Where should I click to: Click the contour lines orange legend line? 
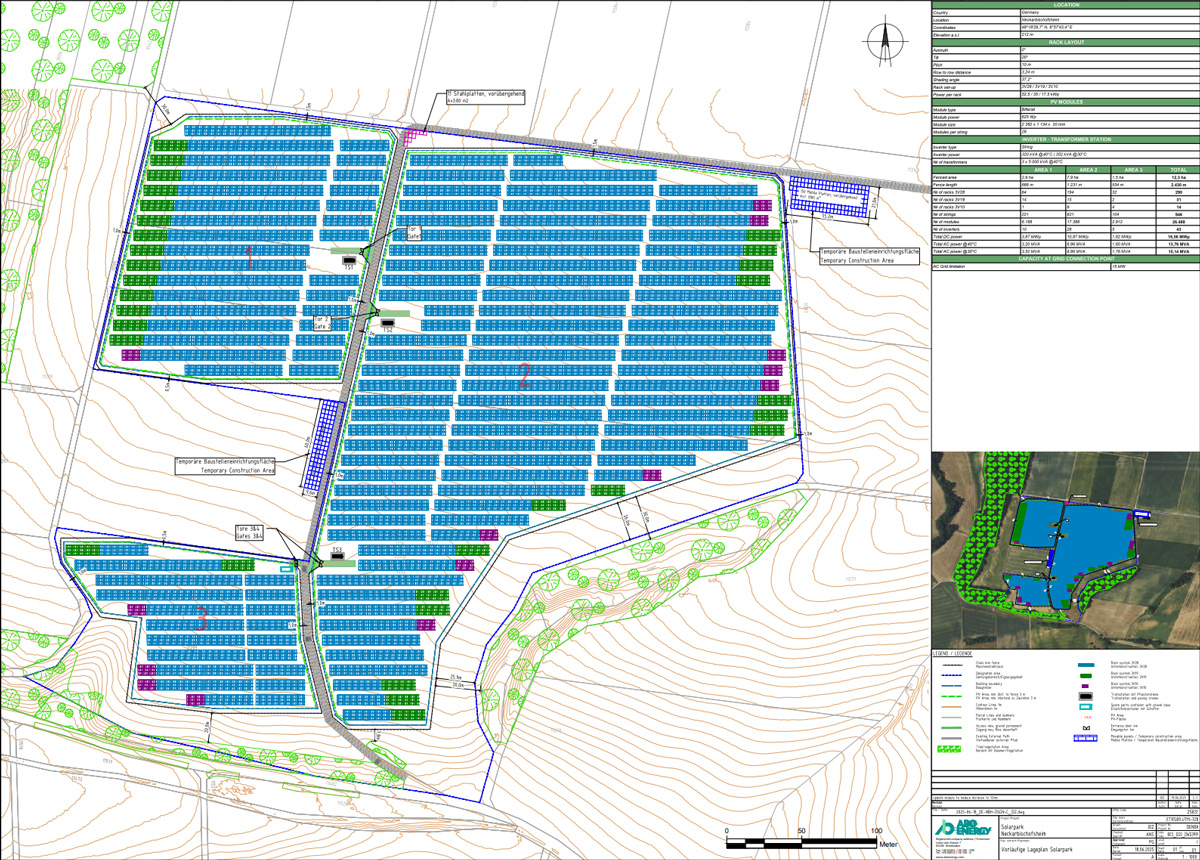click(951, 707)
